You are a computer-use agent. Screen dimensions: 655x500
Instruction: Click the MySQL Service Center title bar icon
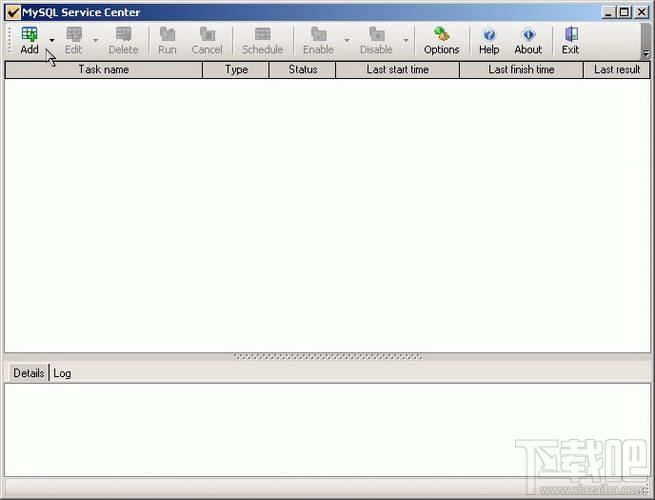13,13
